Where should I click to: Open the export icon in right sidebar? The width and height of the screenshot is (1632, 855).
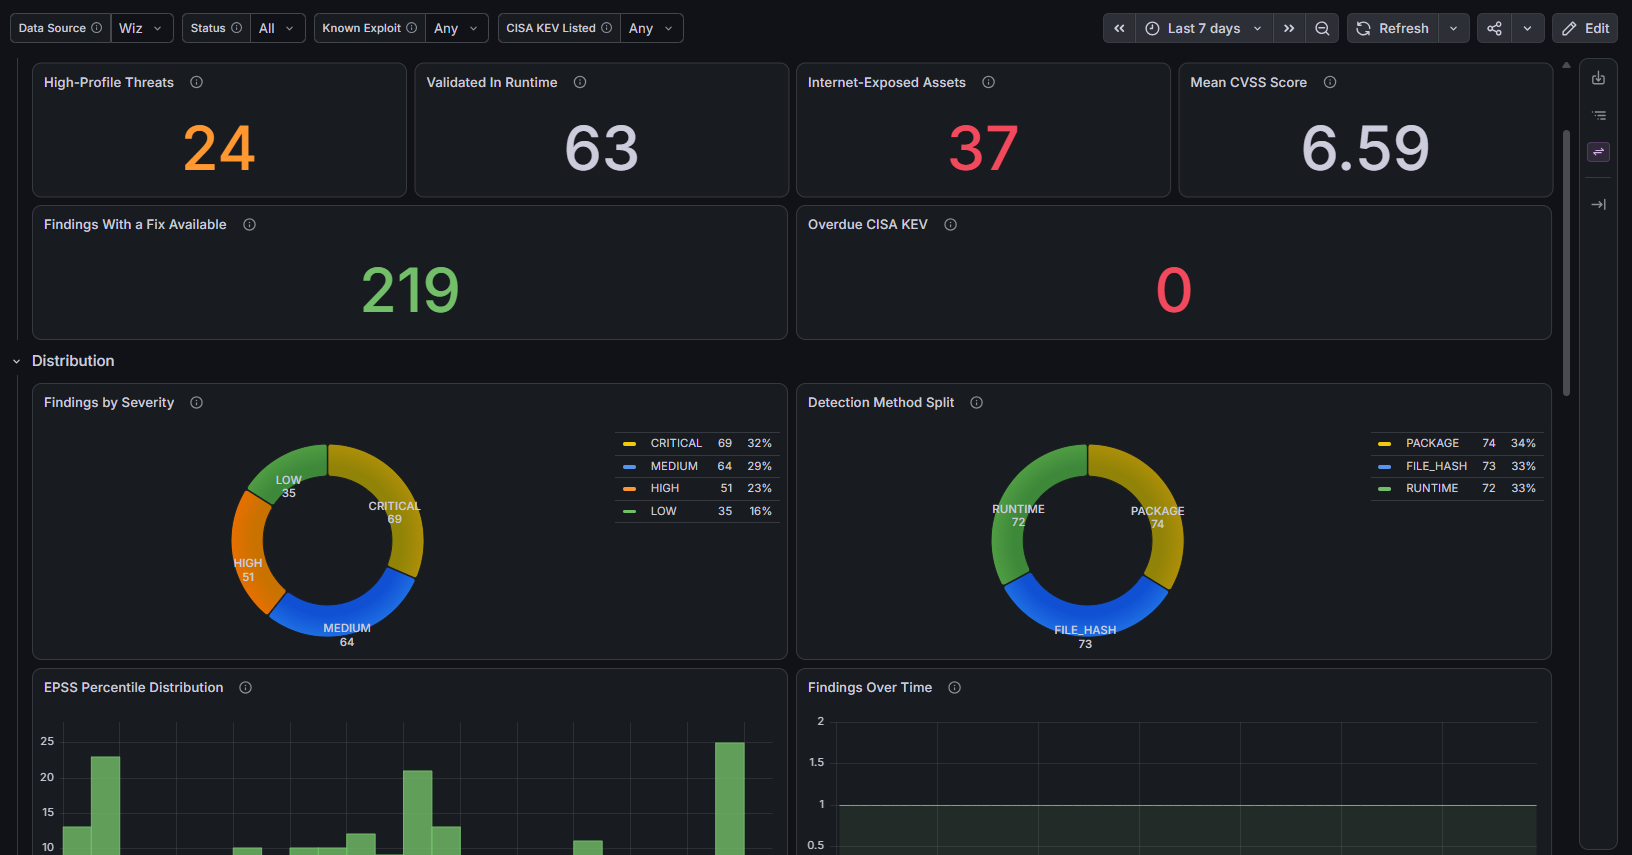pyautogui.click(x=1598, y=78)
